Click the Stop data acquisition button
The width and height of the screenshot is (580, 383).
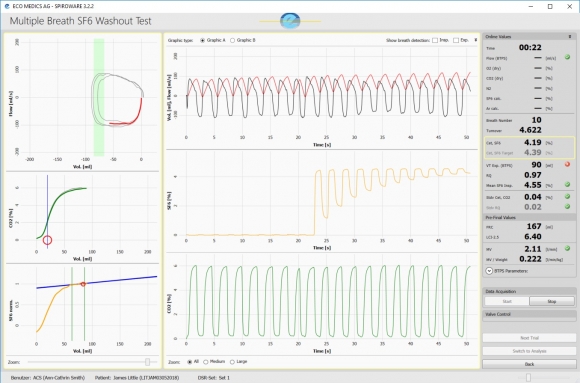[x=552, y=301]
